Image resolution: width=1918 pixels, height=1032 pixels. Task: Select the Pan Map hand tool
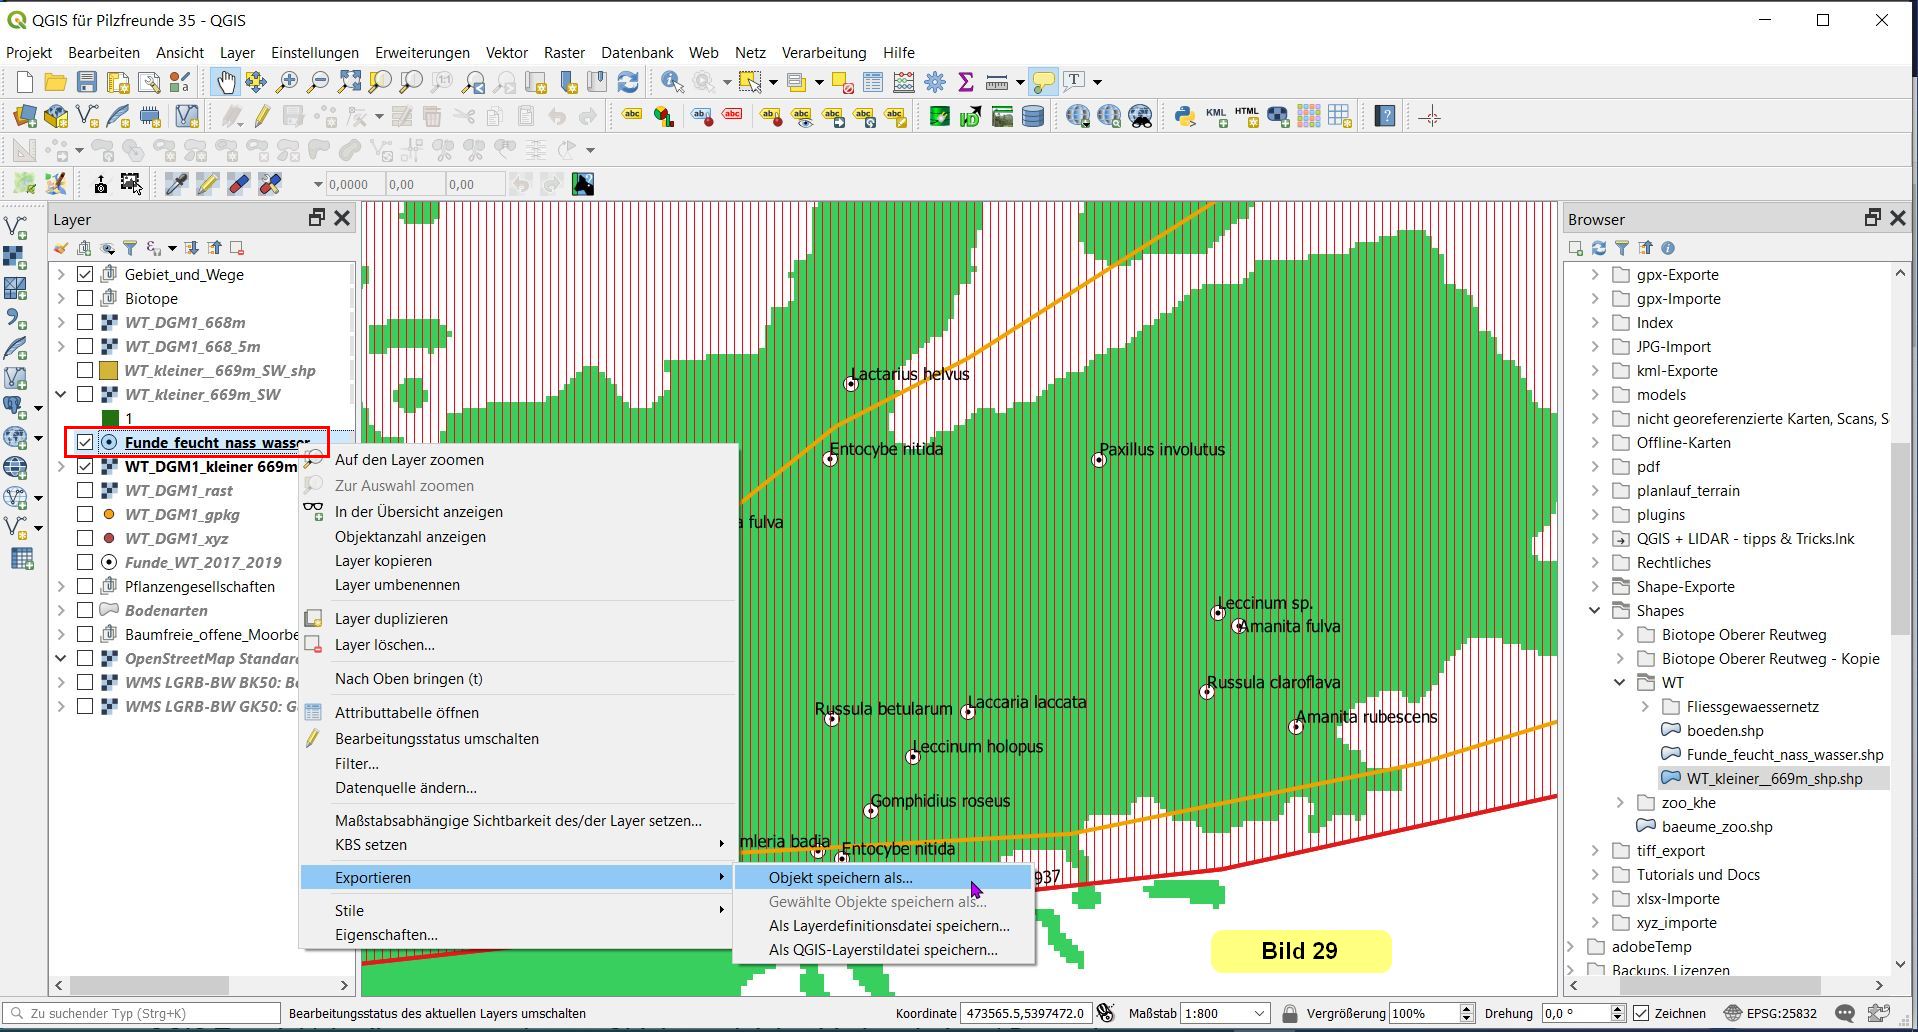click(x=226, y=82)
